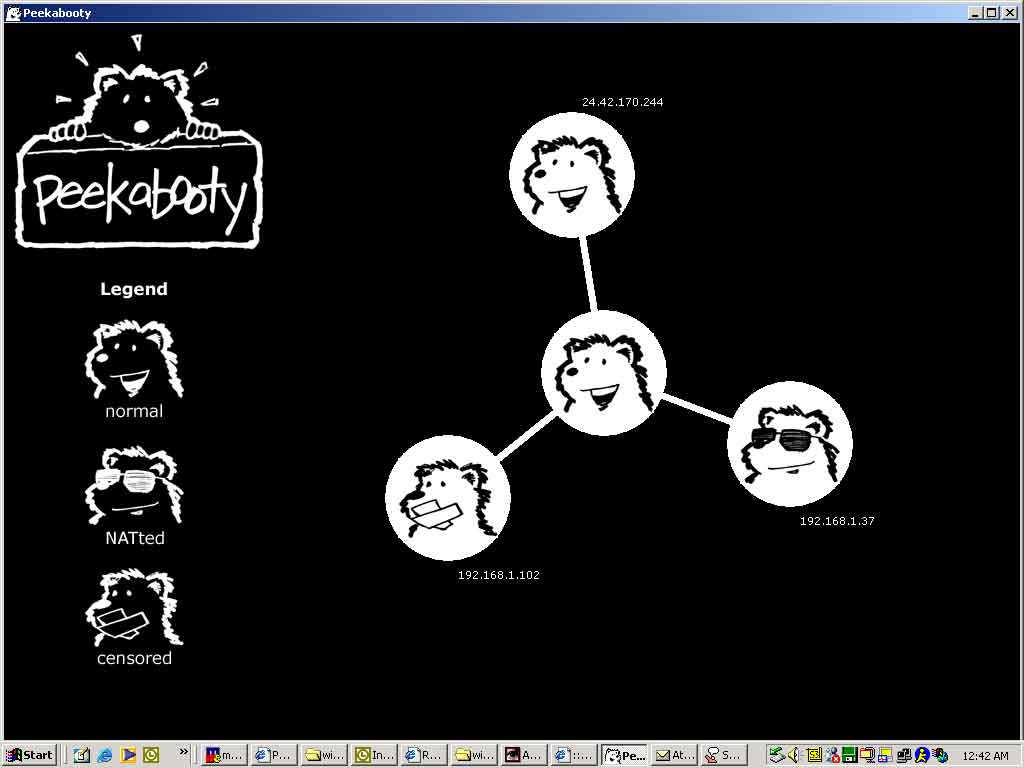The height and width of the screenshot is (768, 1024).
Task: Open the Peekabooty title bar system icon
Action: point(13,12)
